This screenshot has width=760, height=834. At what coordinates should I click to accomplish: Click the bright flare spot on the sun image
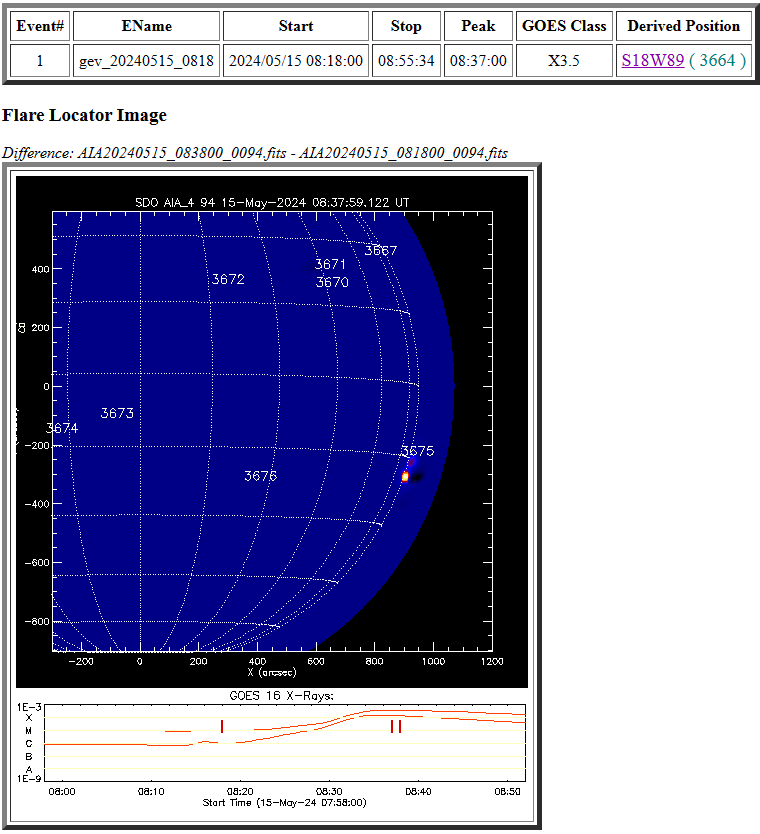click(x=405, y=476)
